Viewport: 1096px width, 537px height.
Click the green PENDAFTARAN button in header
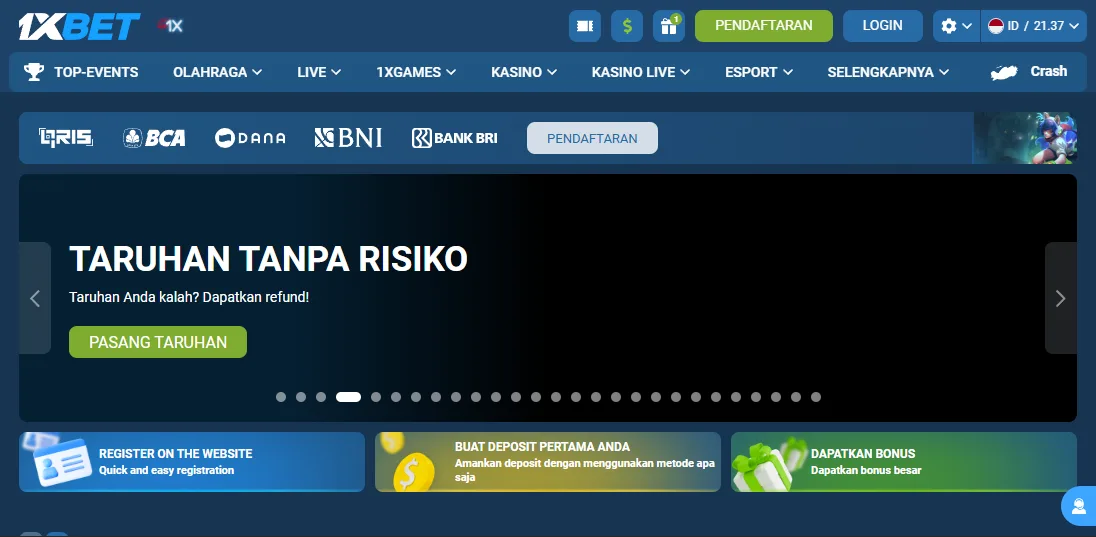tap(763, 26)
